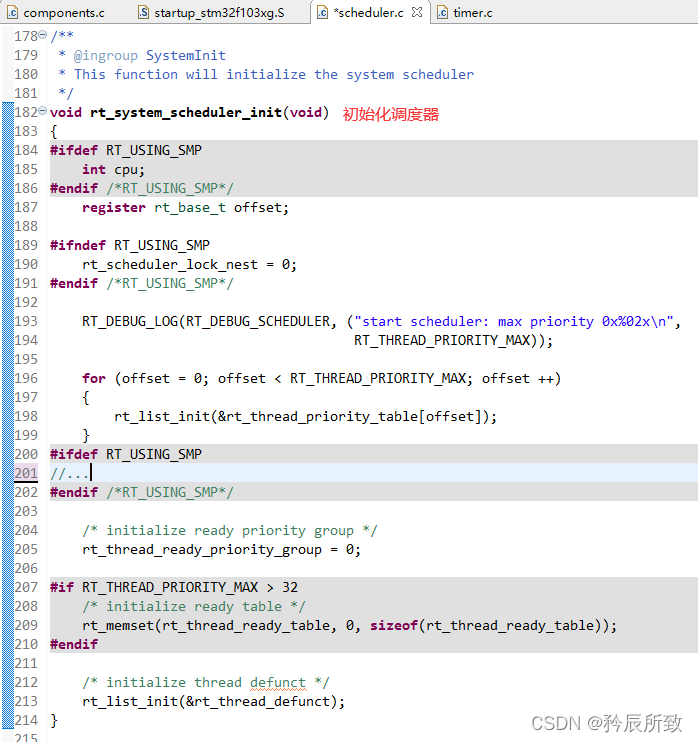Click 'rt_thread_ready_priority_group = 0;' statement

(x=221, y=549)
